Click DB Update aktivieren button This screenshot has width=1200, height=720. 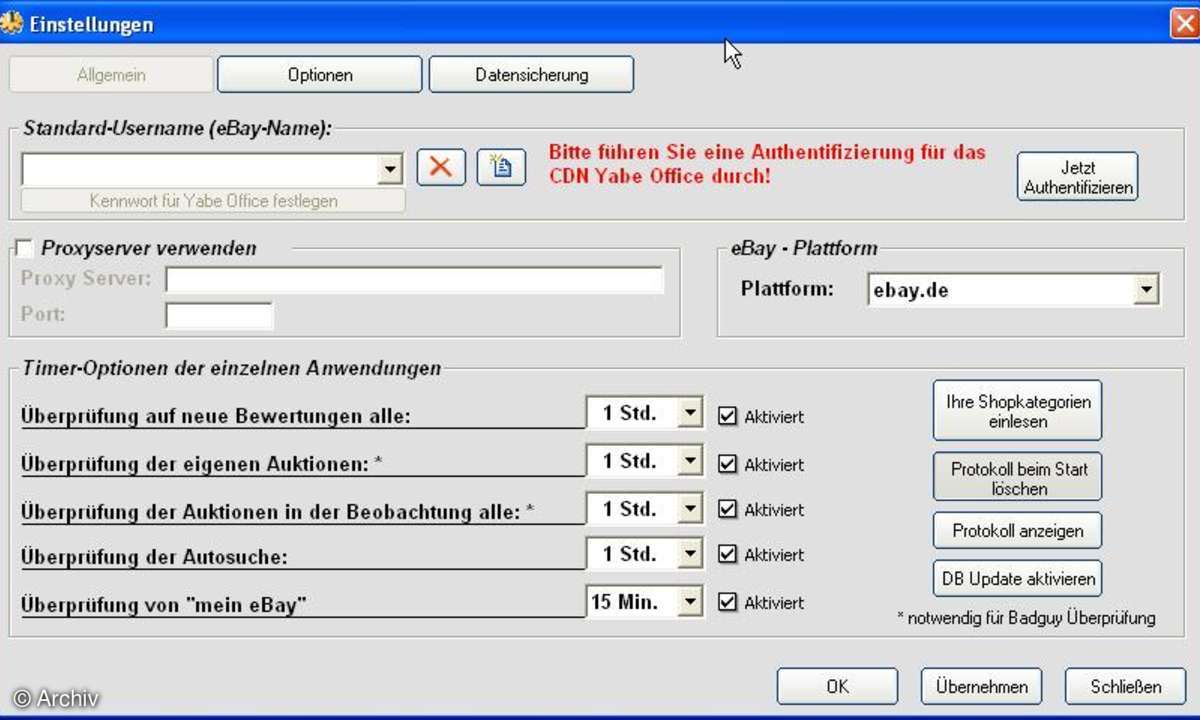1018,578
